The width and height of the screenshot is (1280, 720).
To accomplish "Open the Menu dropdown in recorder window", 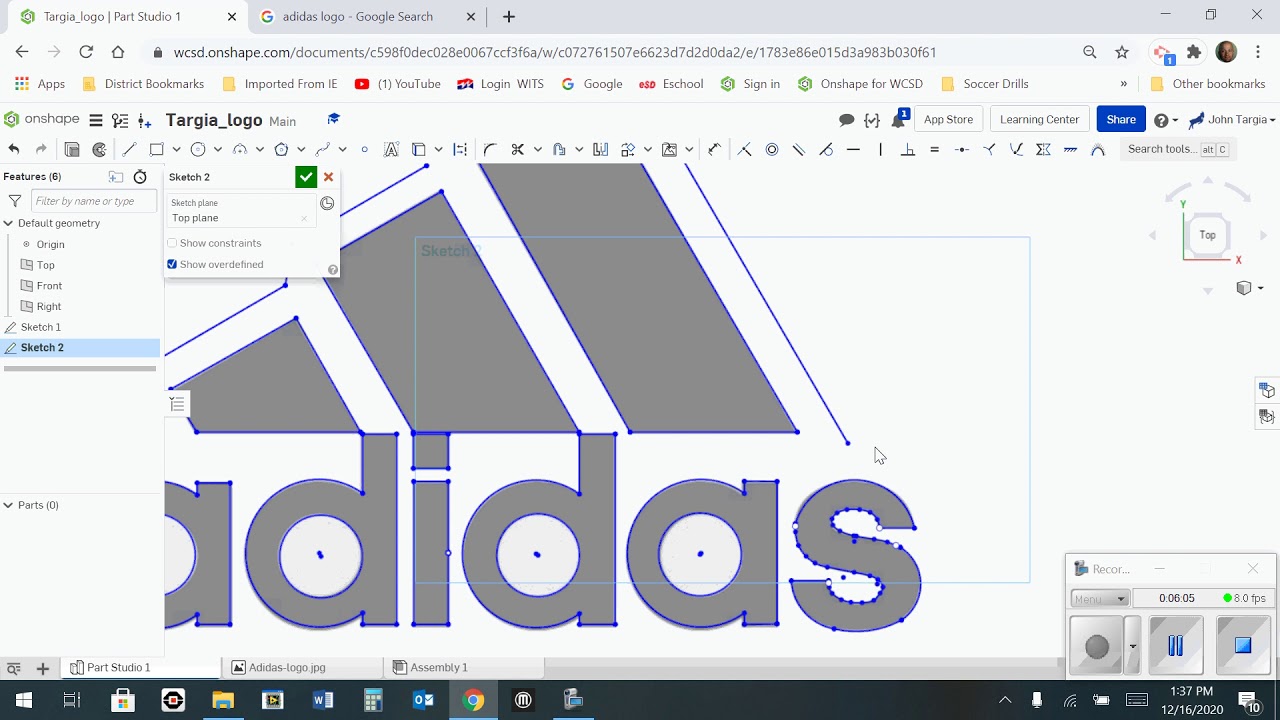I will point(1100,598).
